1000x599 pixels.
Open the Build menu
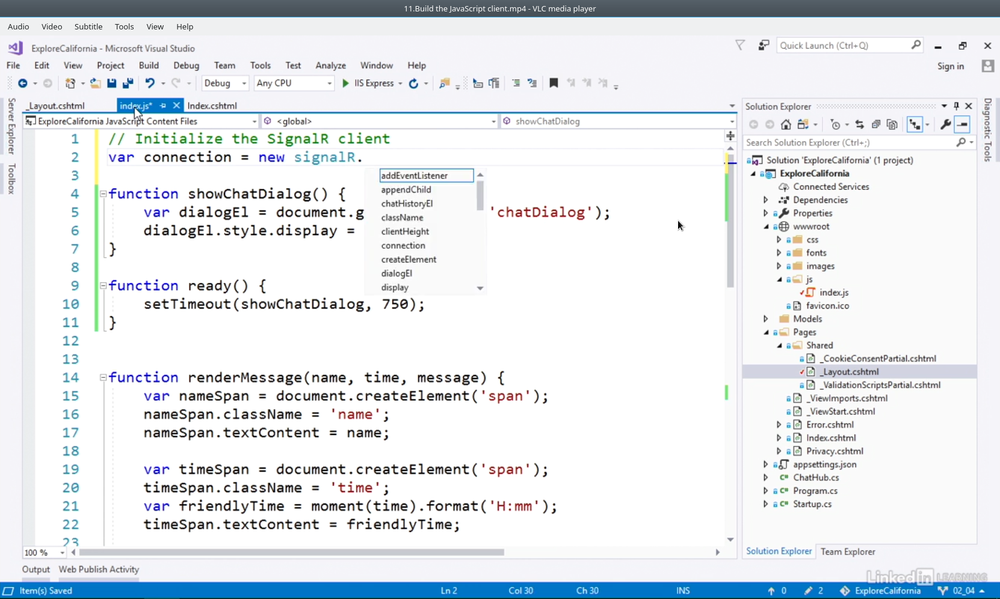pyautogui.click(x=149, y=65)
